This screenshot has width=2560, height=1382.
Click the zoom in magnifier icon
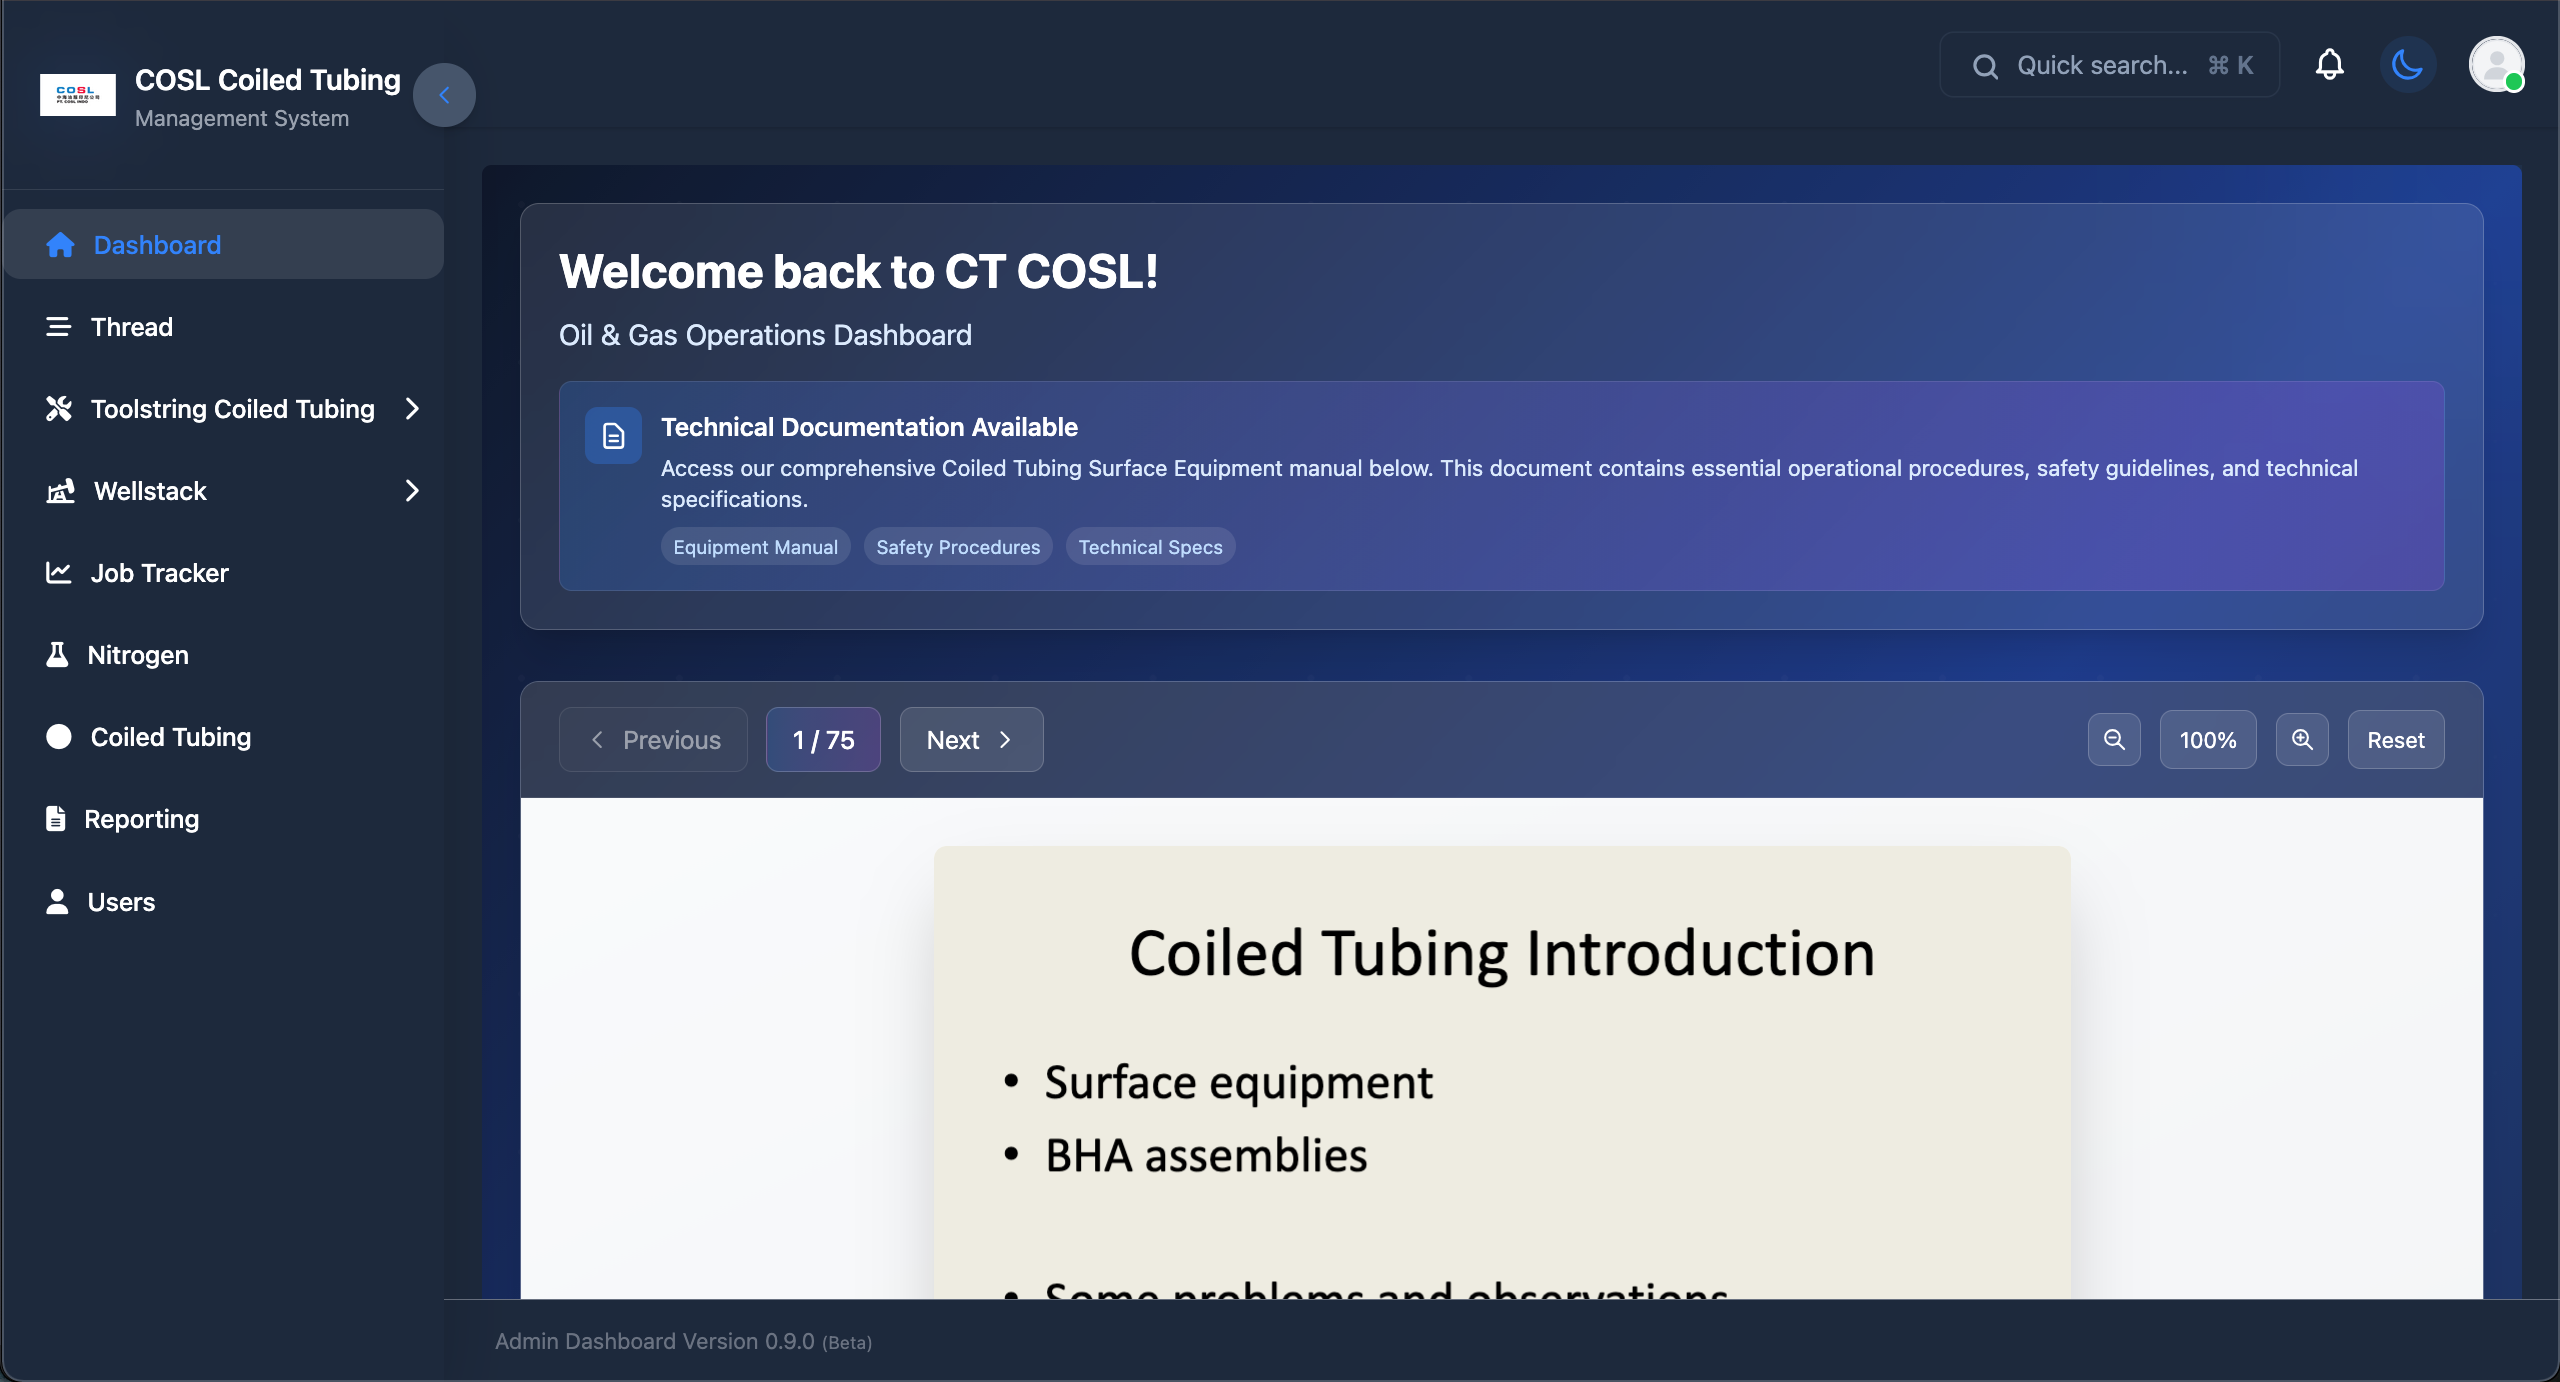(x=2302, y=740)
